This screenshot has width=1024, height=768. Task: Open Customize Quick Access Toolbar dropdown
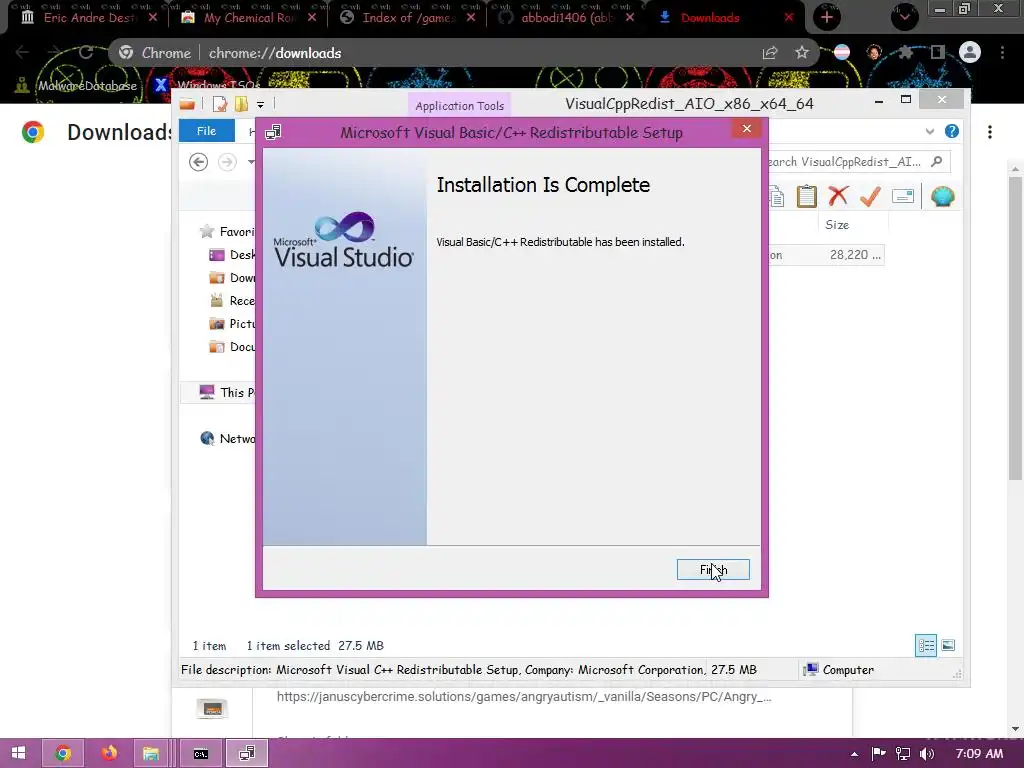click(x=260, y=104)
